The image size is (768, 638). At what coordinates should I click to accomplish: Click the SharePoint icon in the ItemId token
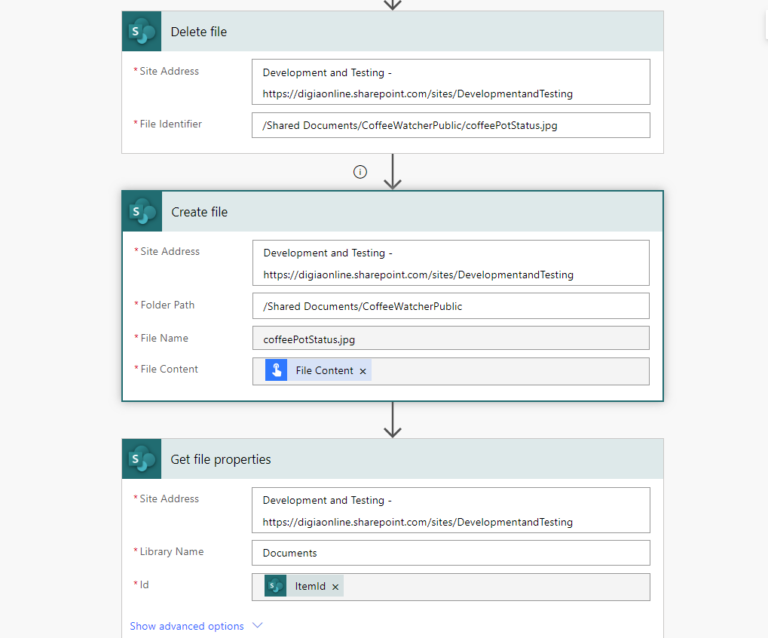point(275,586)
